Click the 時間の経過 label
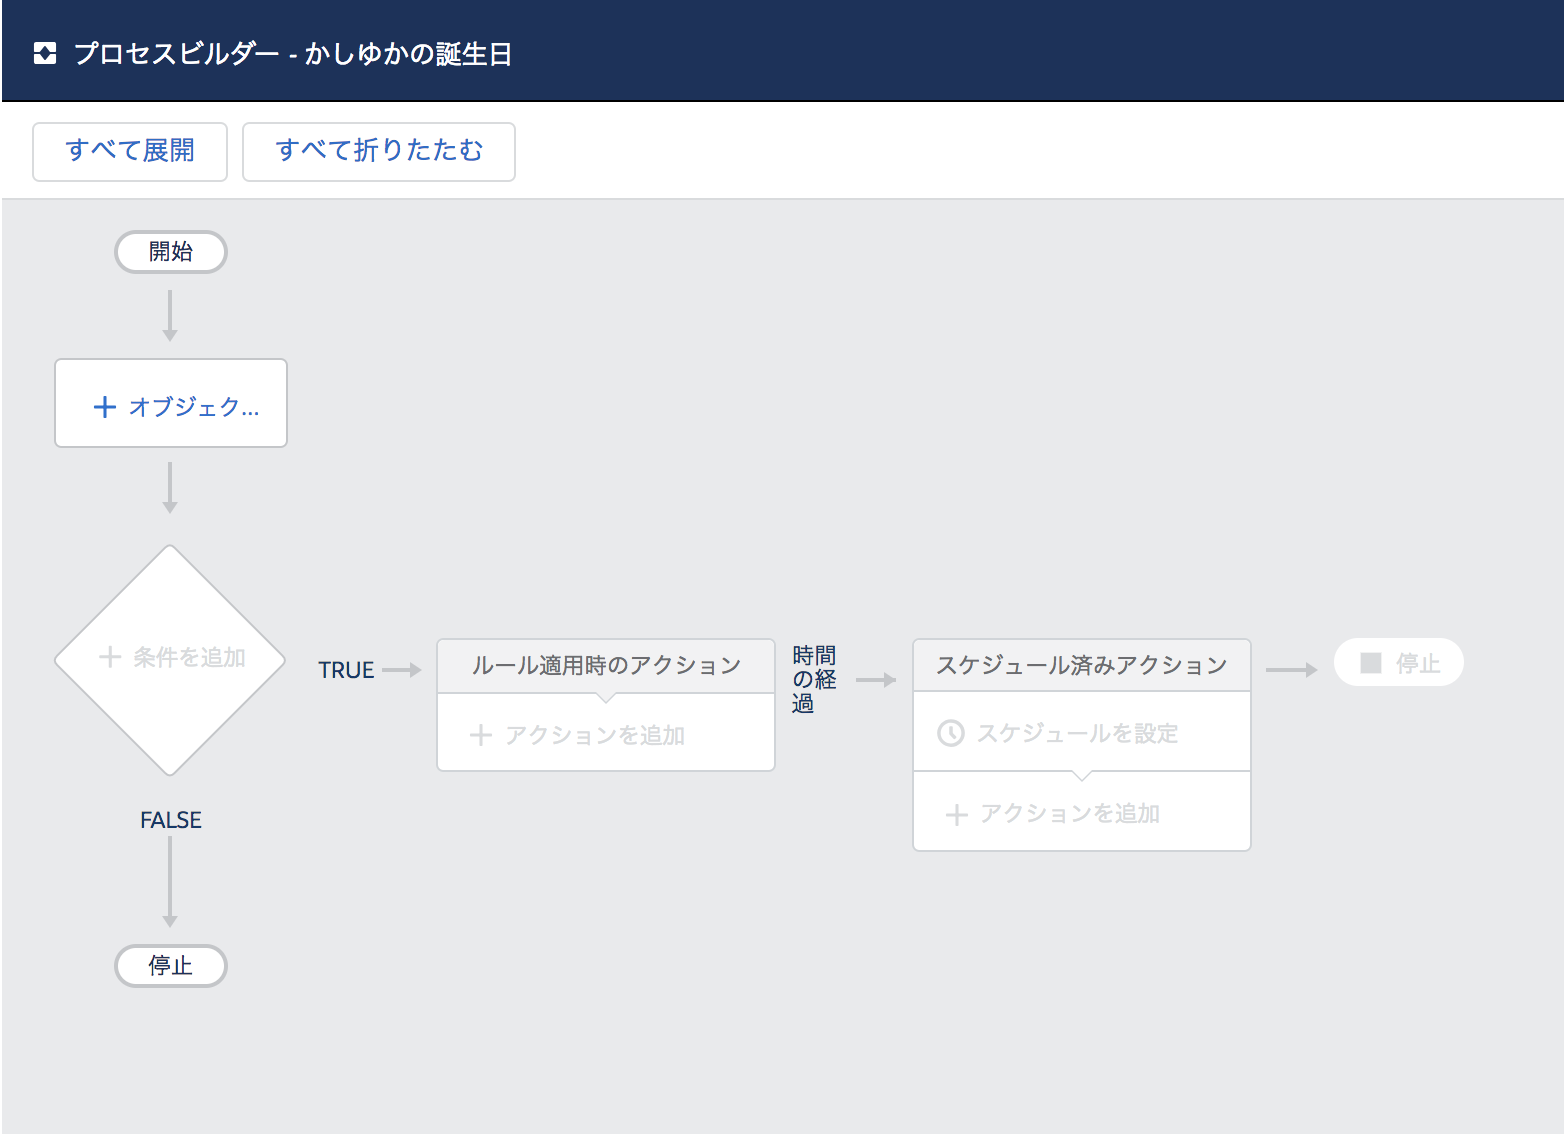This screenshot has height=1134, width=1564. click(x=814, y=680)
